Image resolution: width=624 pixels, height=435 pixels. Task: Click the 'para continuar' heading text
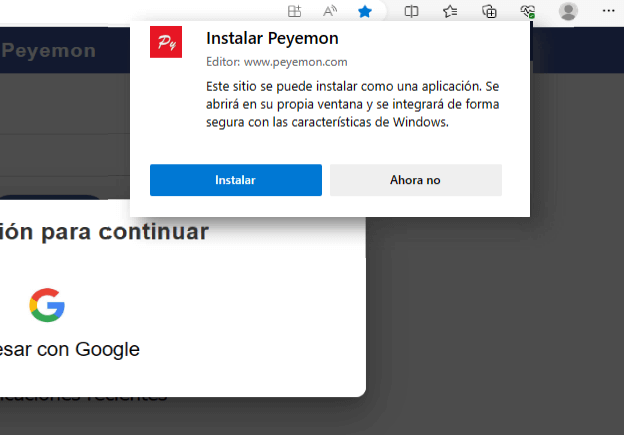click(125, 232)
